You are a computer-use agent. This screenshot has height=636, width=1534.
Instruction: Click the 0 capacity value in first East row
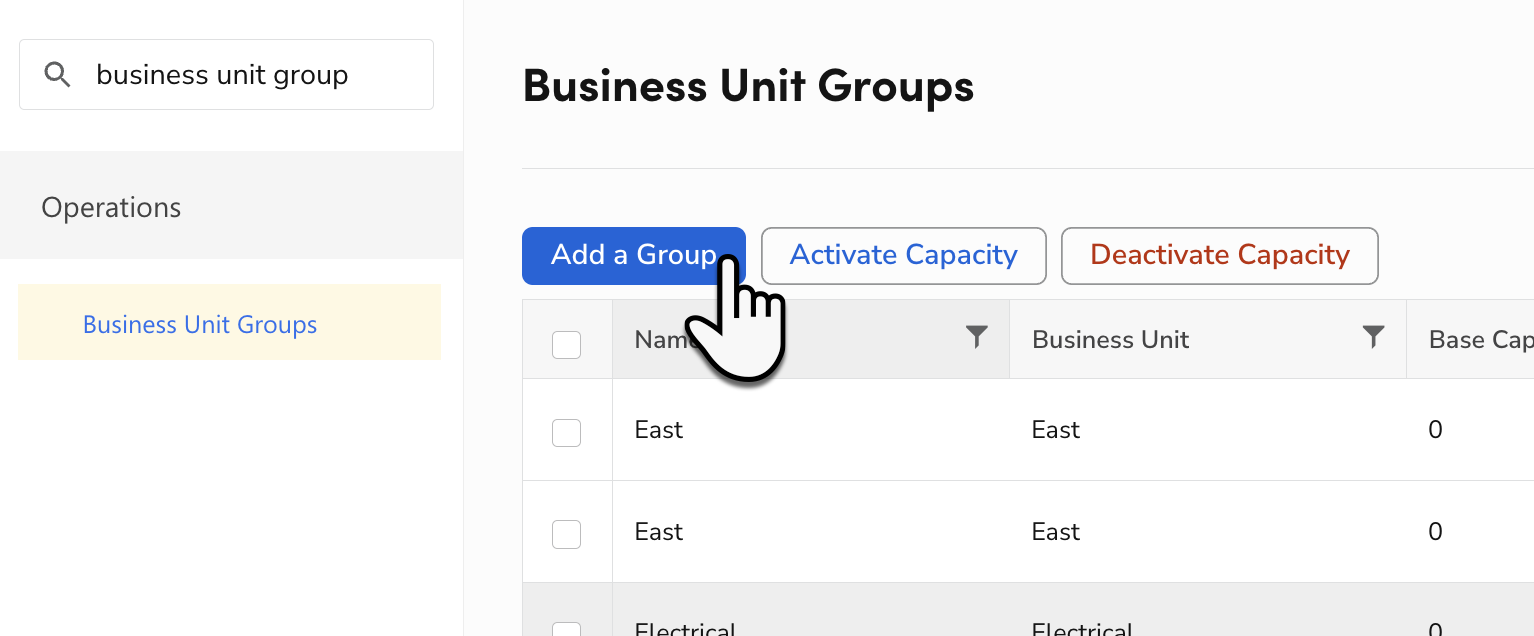click(1436, 430)
